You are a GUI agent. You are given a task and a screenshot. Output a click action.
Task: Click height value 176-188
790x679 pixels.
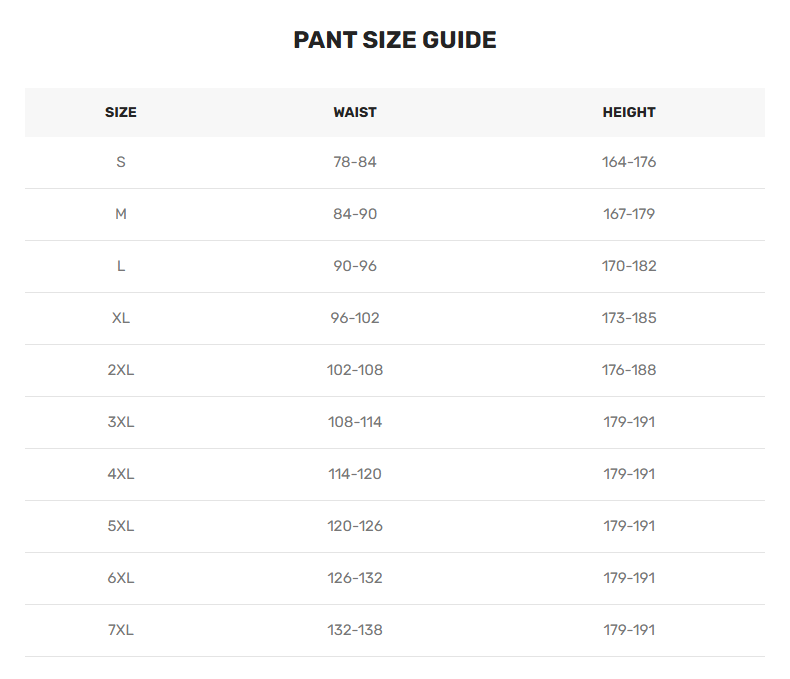[x=629, y=370]
